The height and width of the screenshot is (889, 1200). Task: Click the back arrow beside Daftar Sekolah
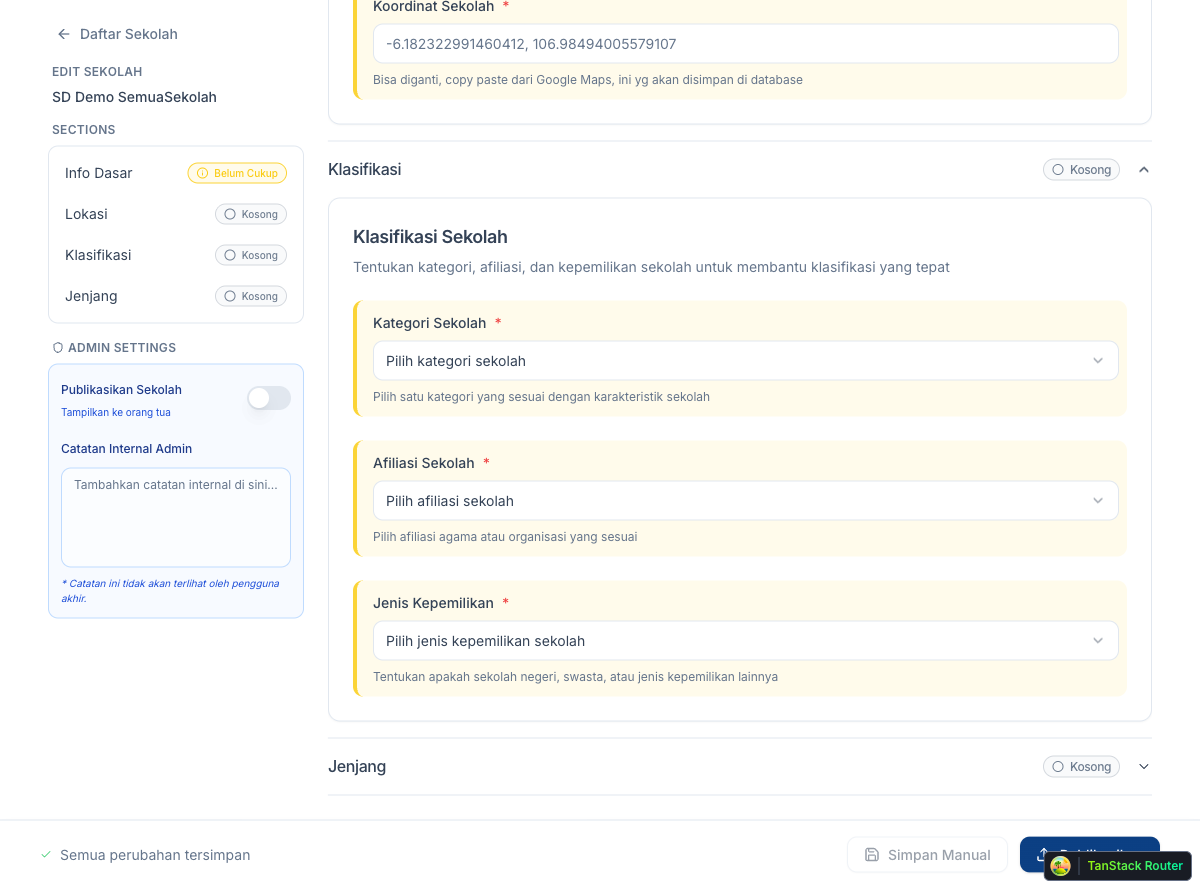pyautogui.click(x=64, y=34)
